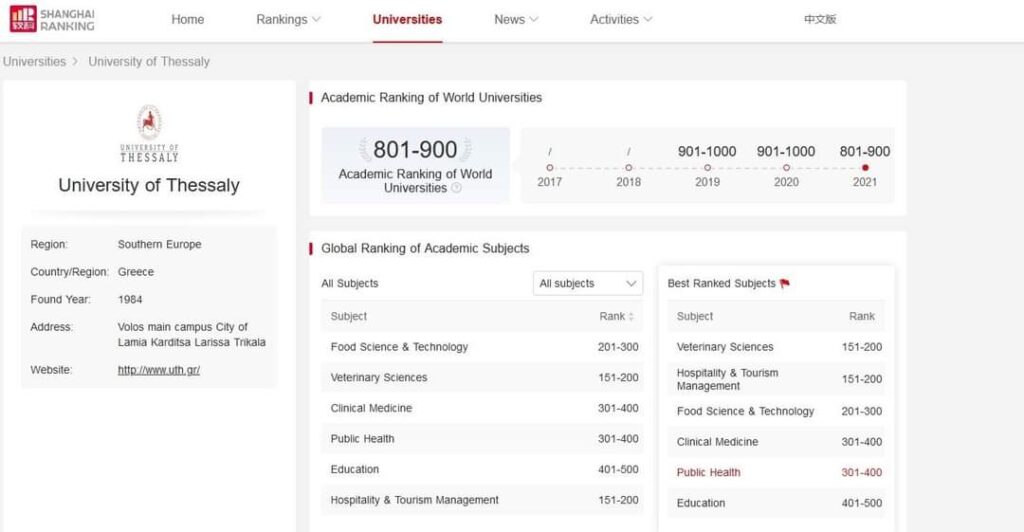Click the 801-900 current ranking badge

(415, 165)
